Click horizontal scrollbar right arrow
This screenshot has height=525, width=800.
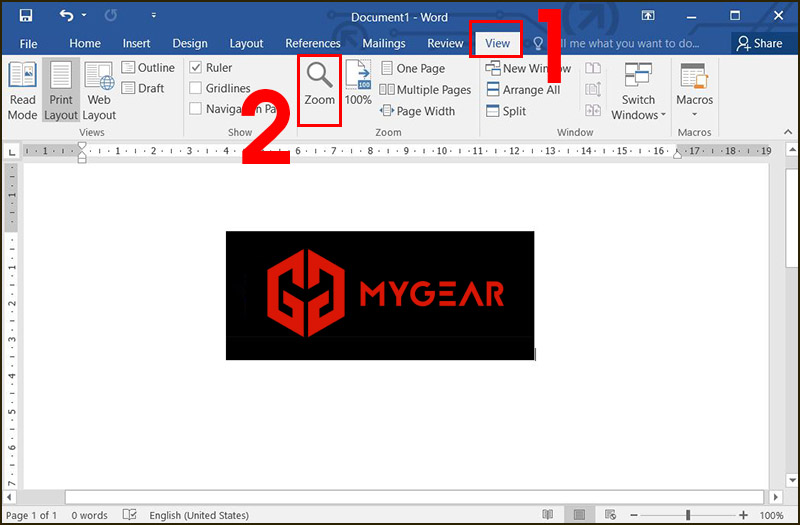776,497
